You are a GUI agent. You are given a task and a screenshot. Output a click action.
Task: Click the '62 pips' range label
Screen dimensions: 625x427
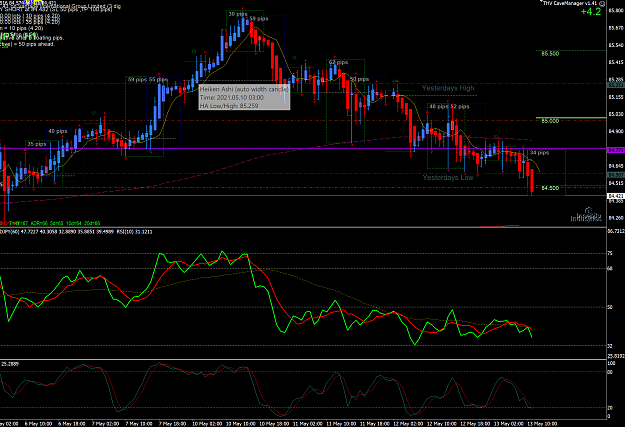coord(338,62)
